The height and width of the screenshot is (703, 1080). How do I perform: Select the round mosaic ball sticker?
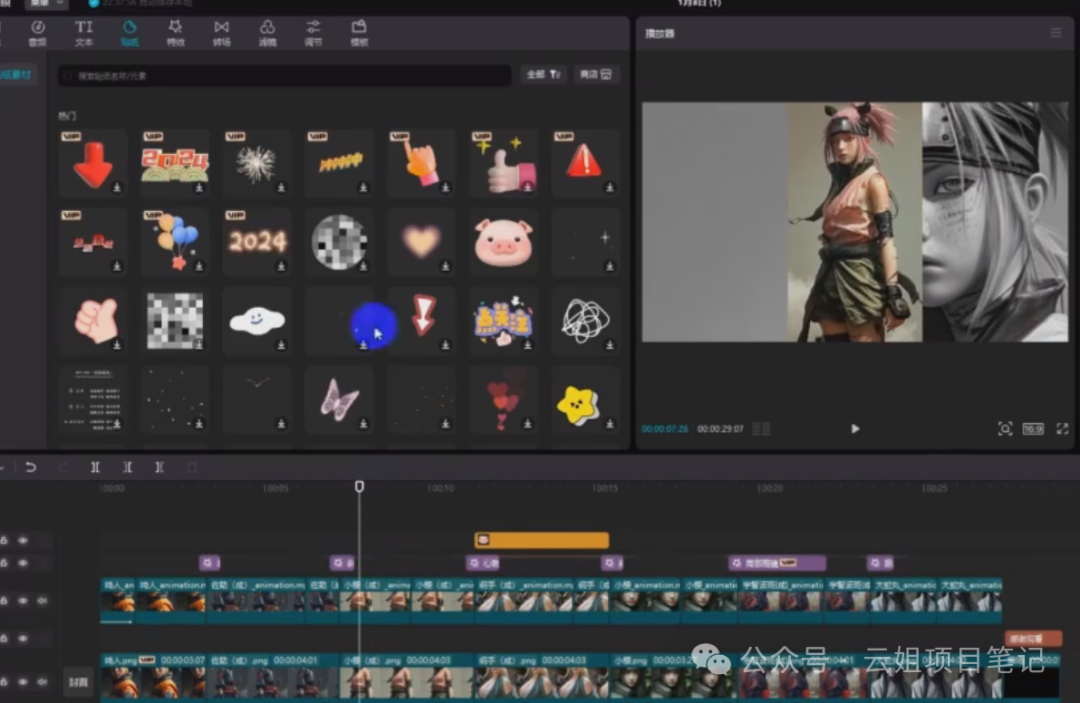pyautogui.click(x=339, y=241)
